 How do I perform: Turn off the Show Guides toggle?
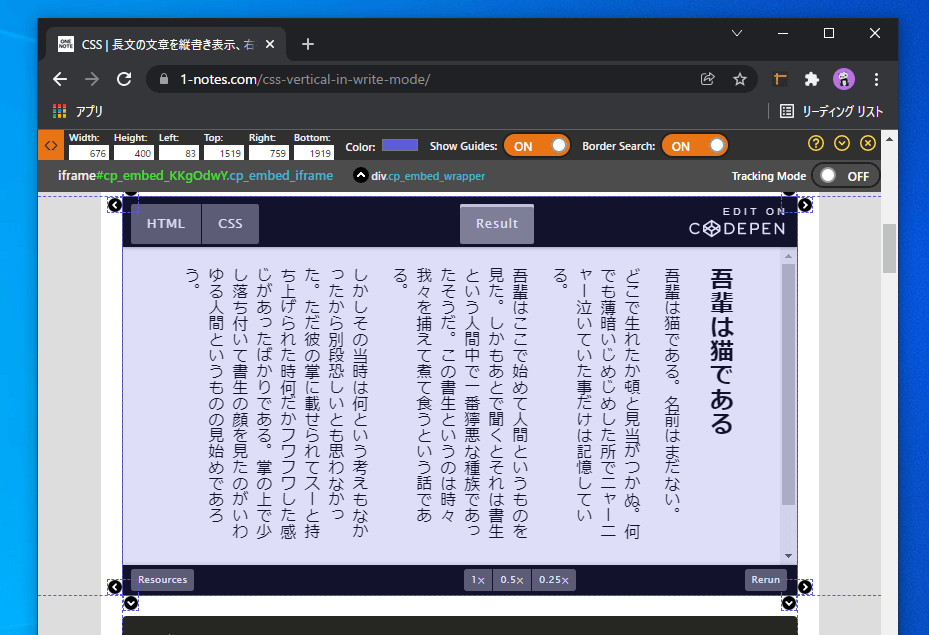[536, 144]
